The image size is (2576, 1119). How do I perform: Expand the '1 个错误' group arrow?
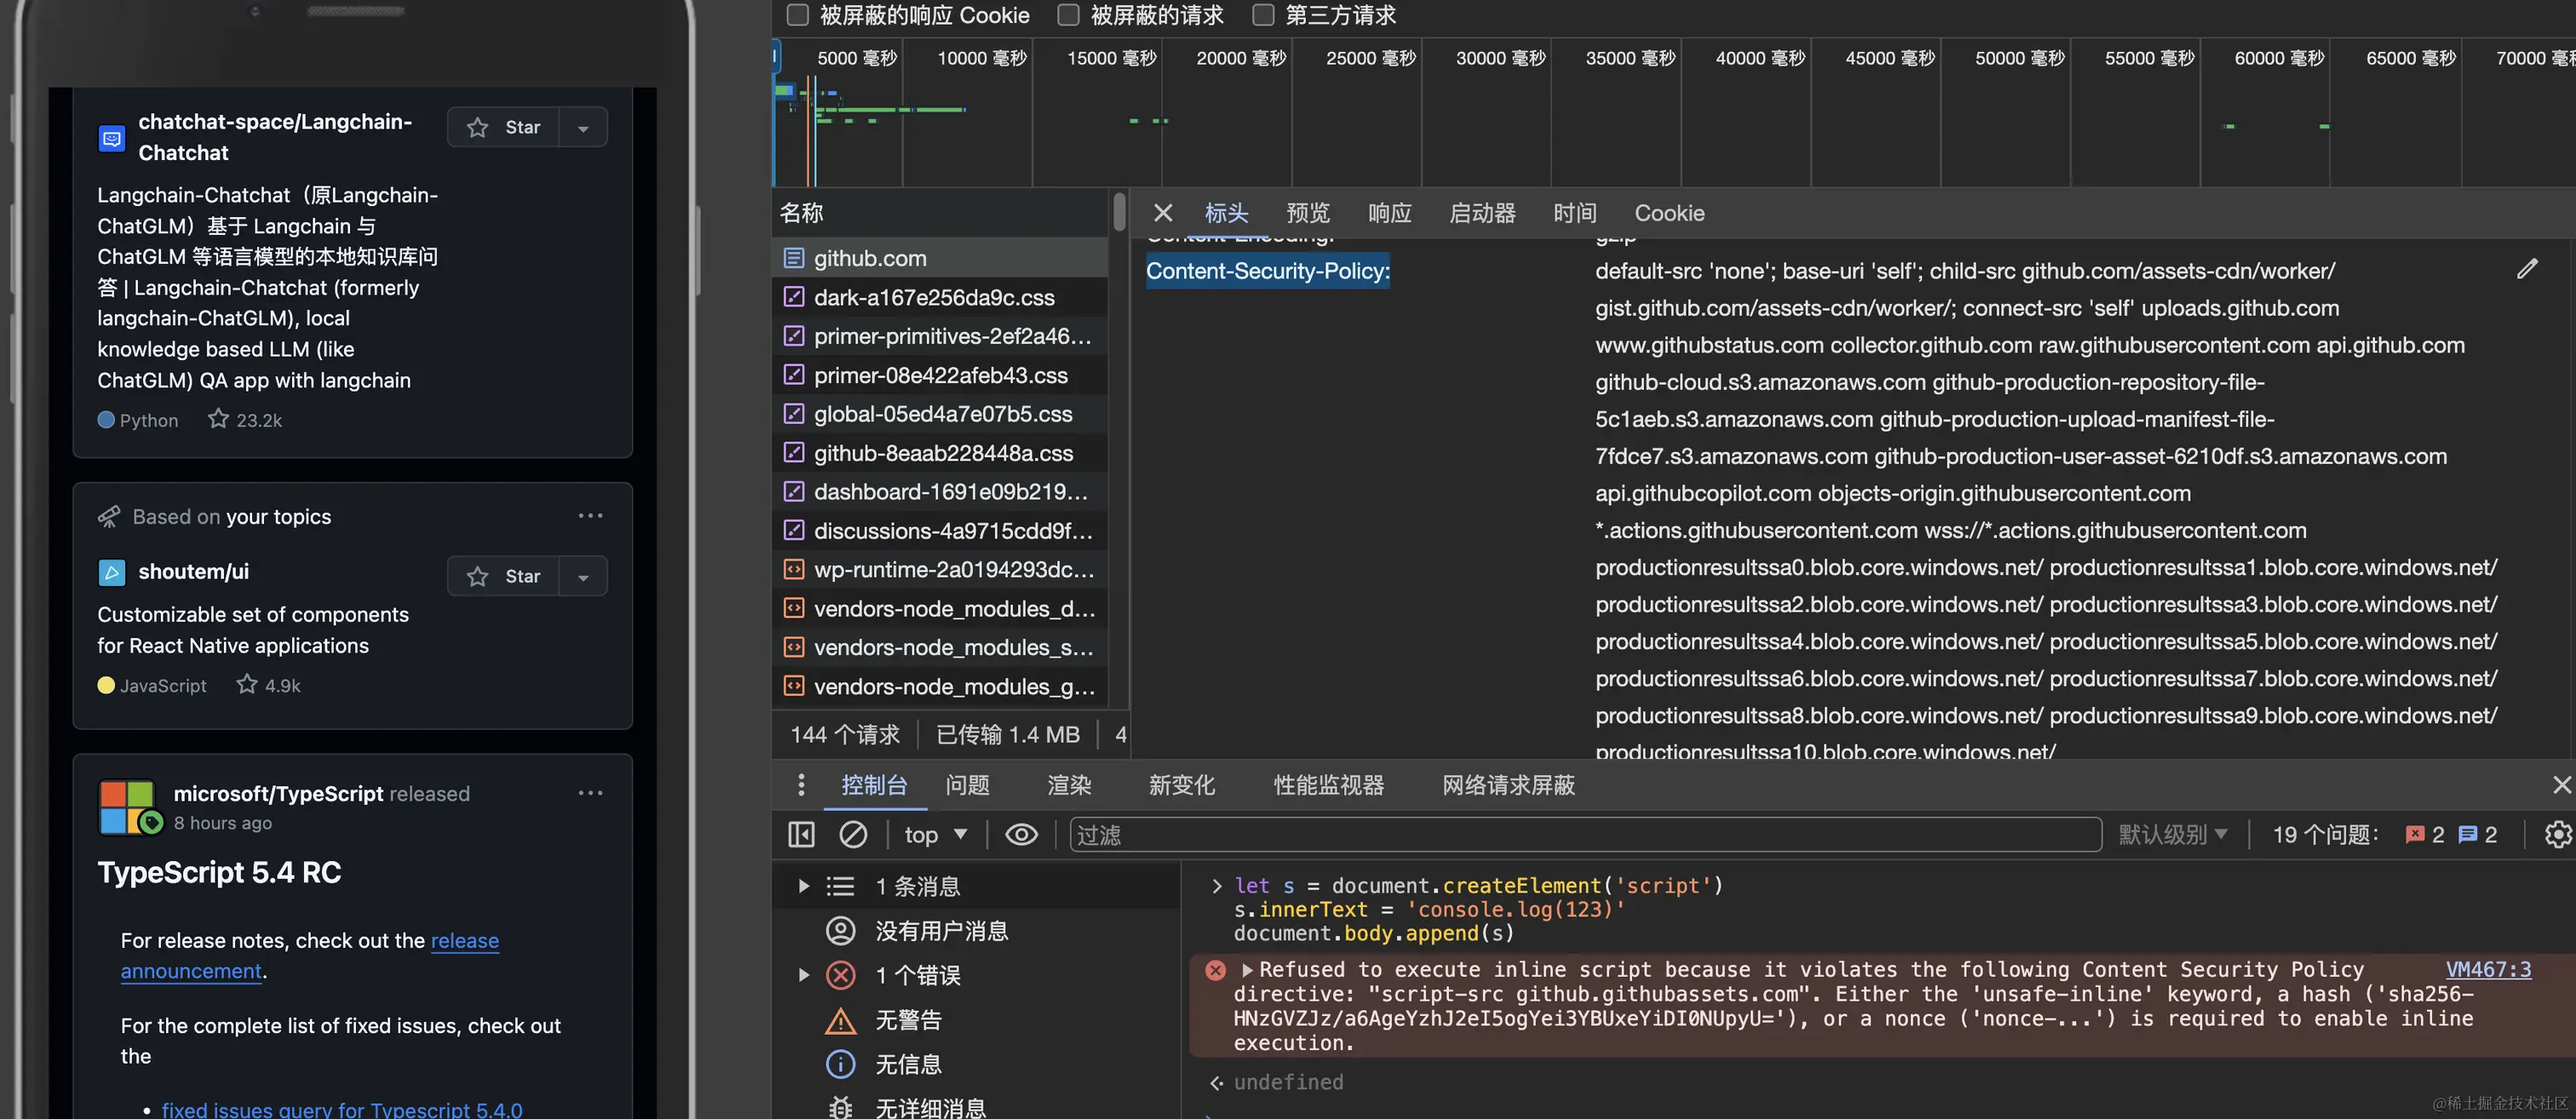pyautogui.click(x=803, y=975)
